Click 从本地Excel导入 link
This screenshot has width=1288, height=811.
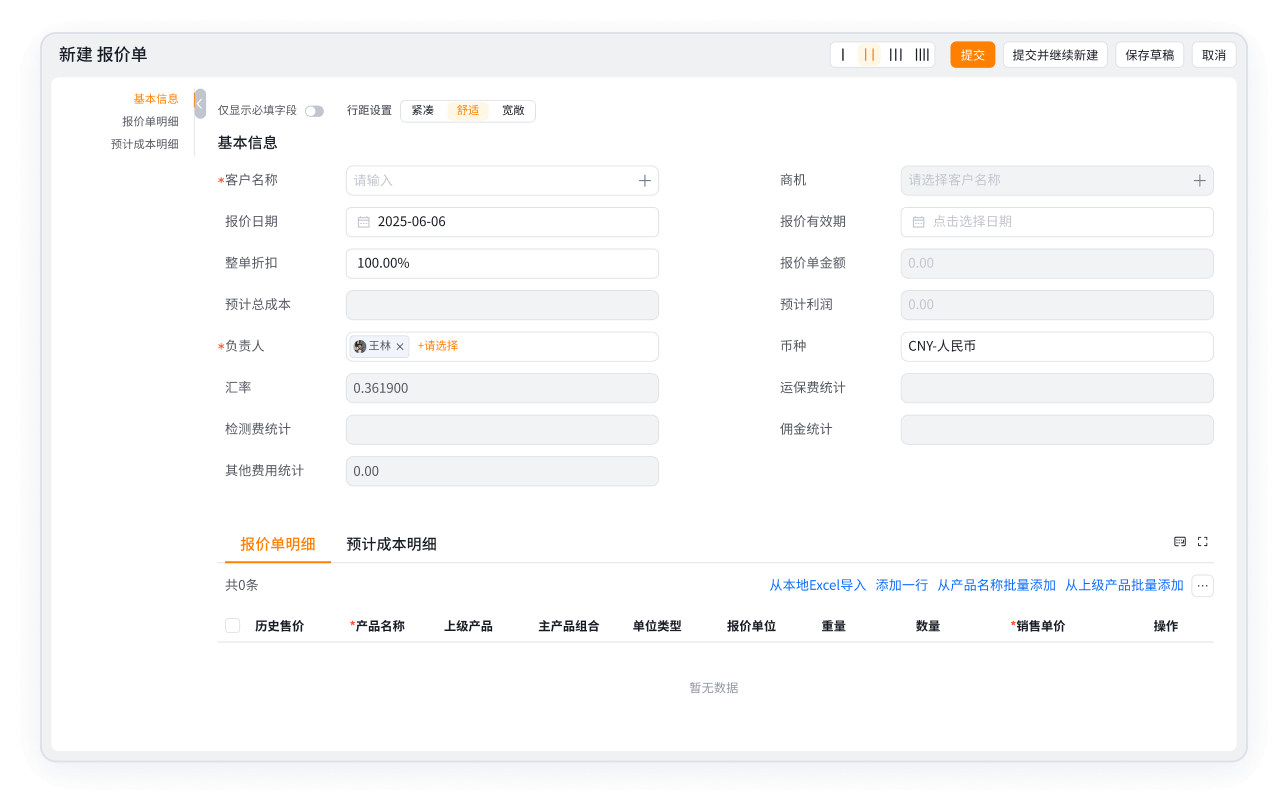[x=818, y=586]
